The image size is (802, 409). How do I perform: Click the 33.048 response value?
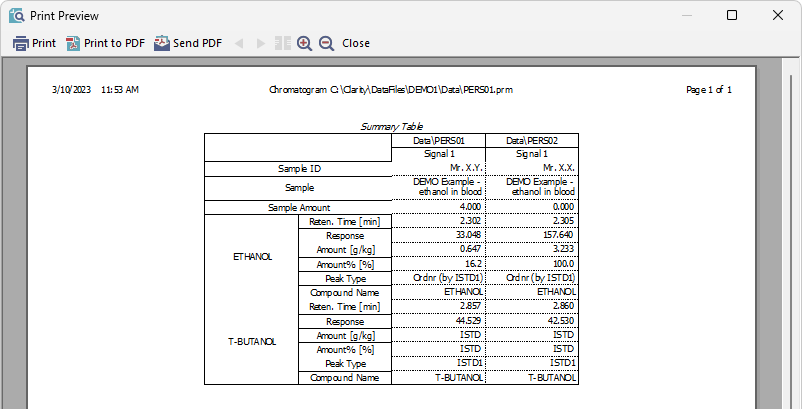pos(469,235)
